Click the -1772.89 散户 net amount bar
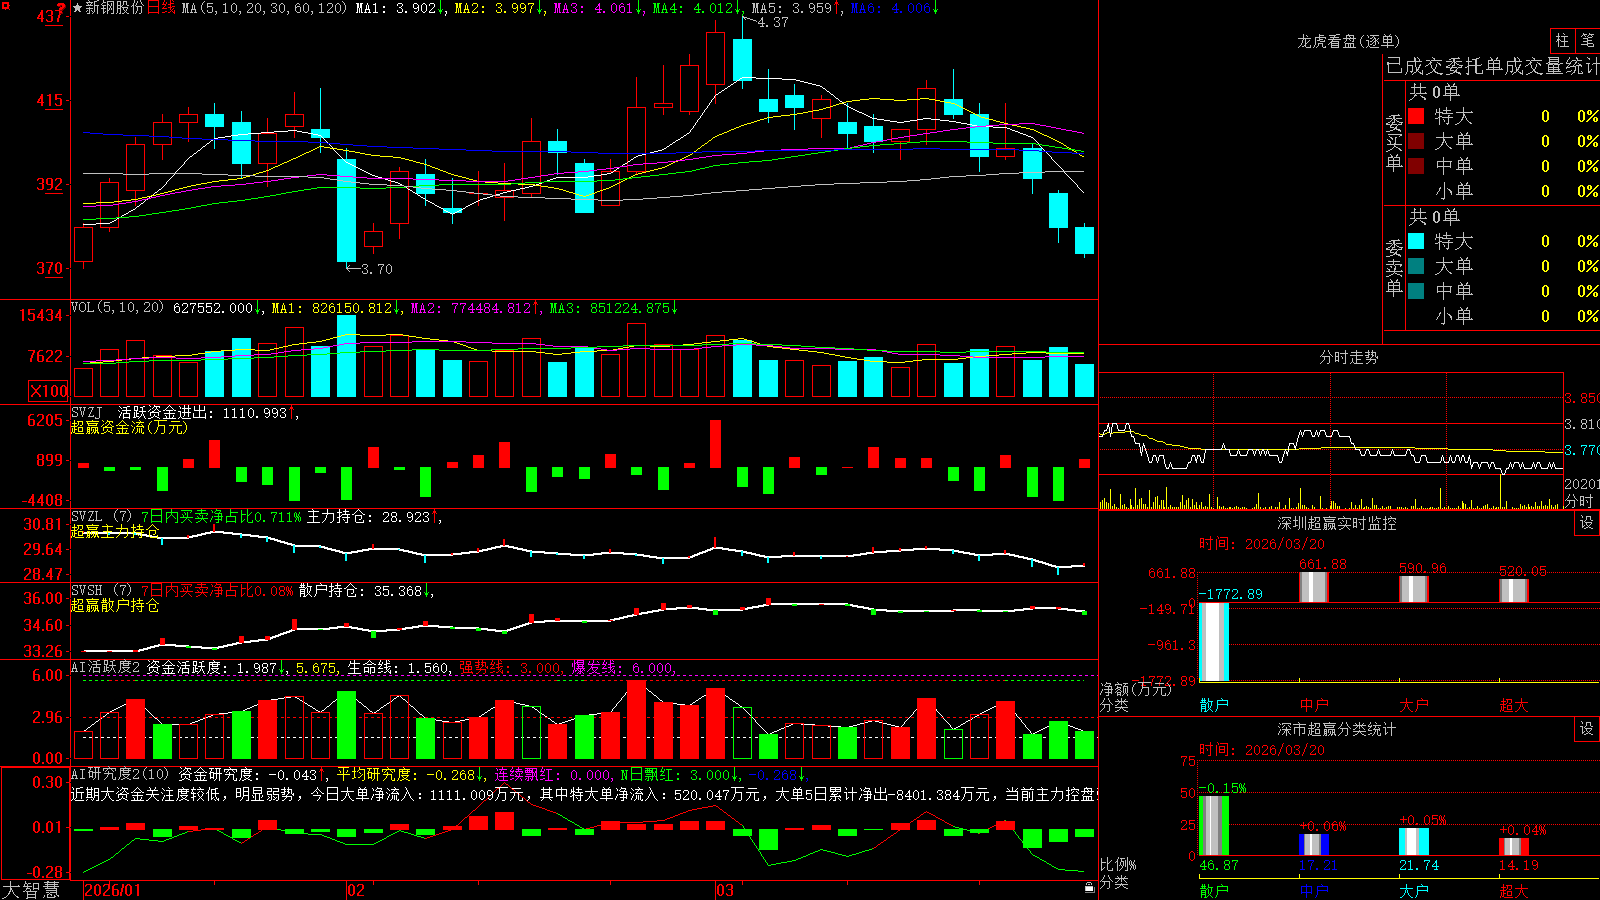This screenshot has width=1600, height=900. [1214, 642]
